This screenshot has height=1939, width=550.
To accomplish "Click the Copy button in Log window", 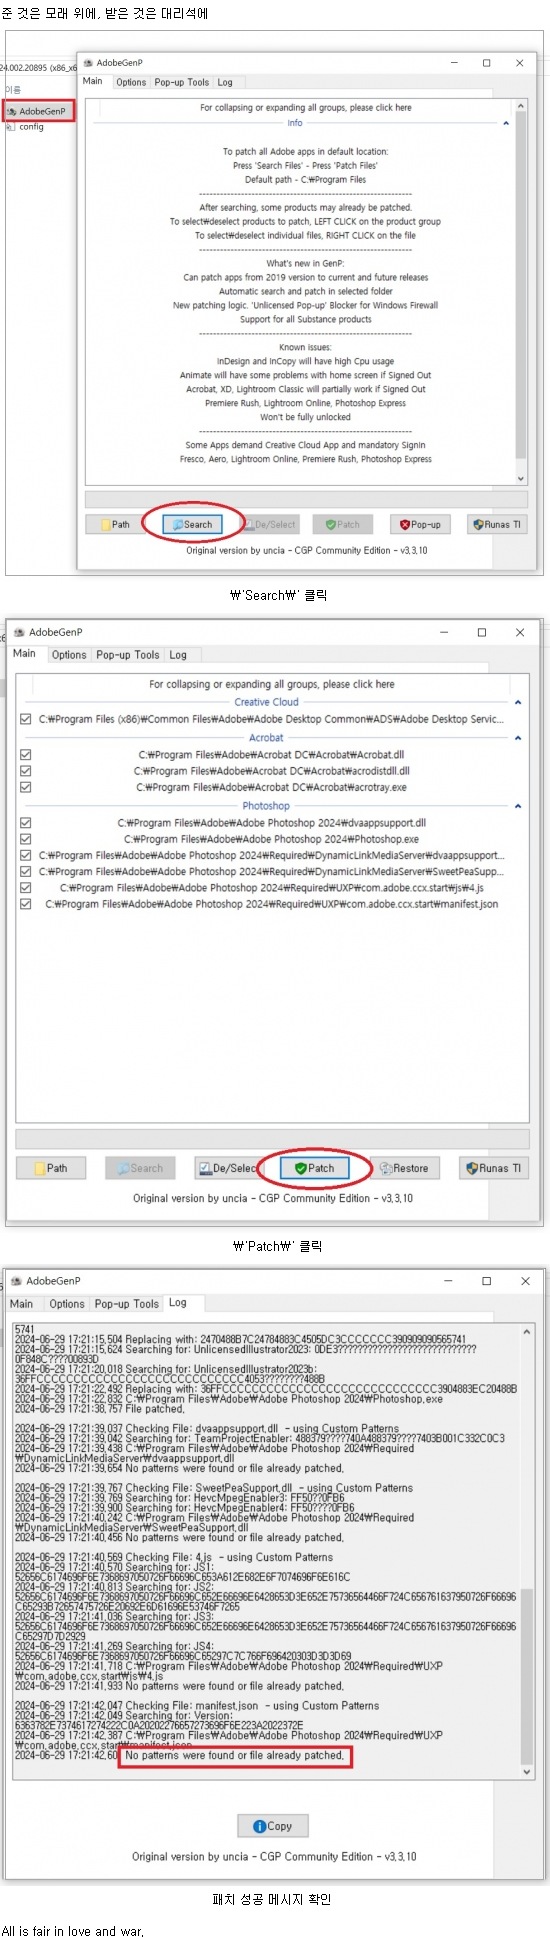I will pos(273,1825).
